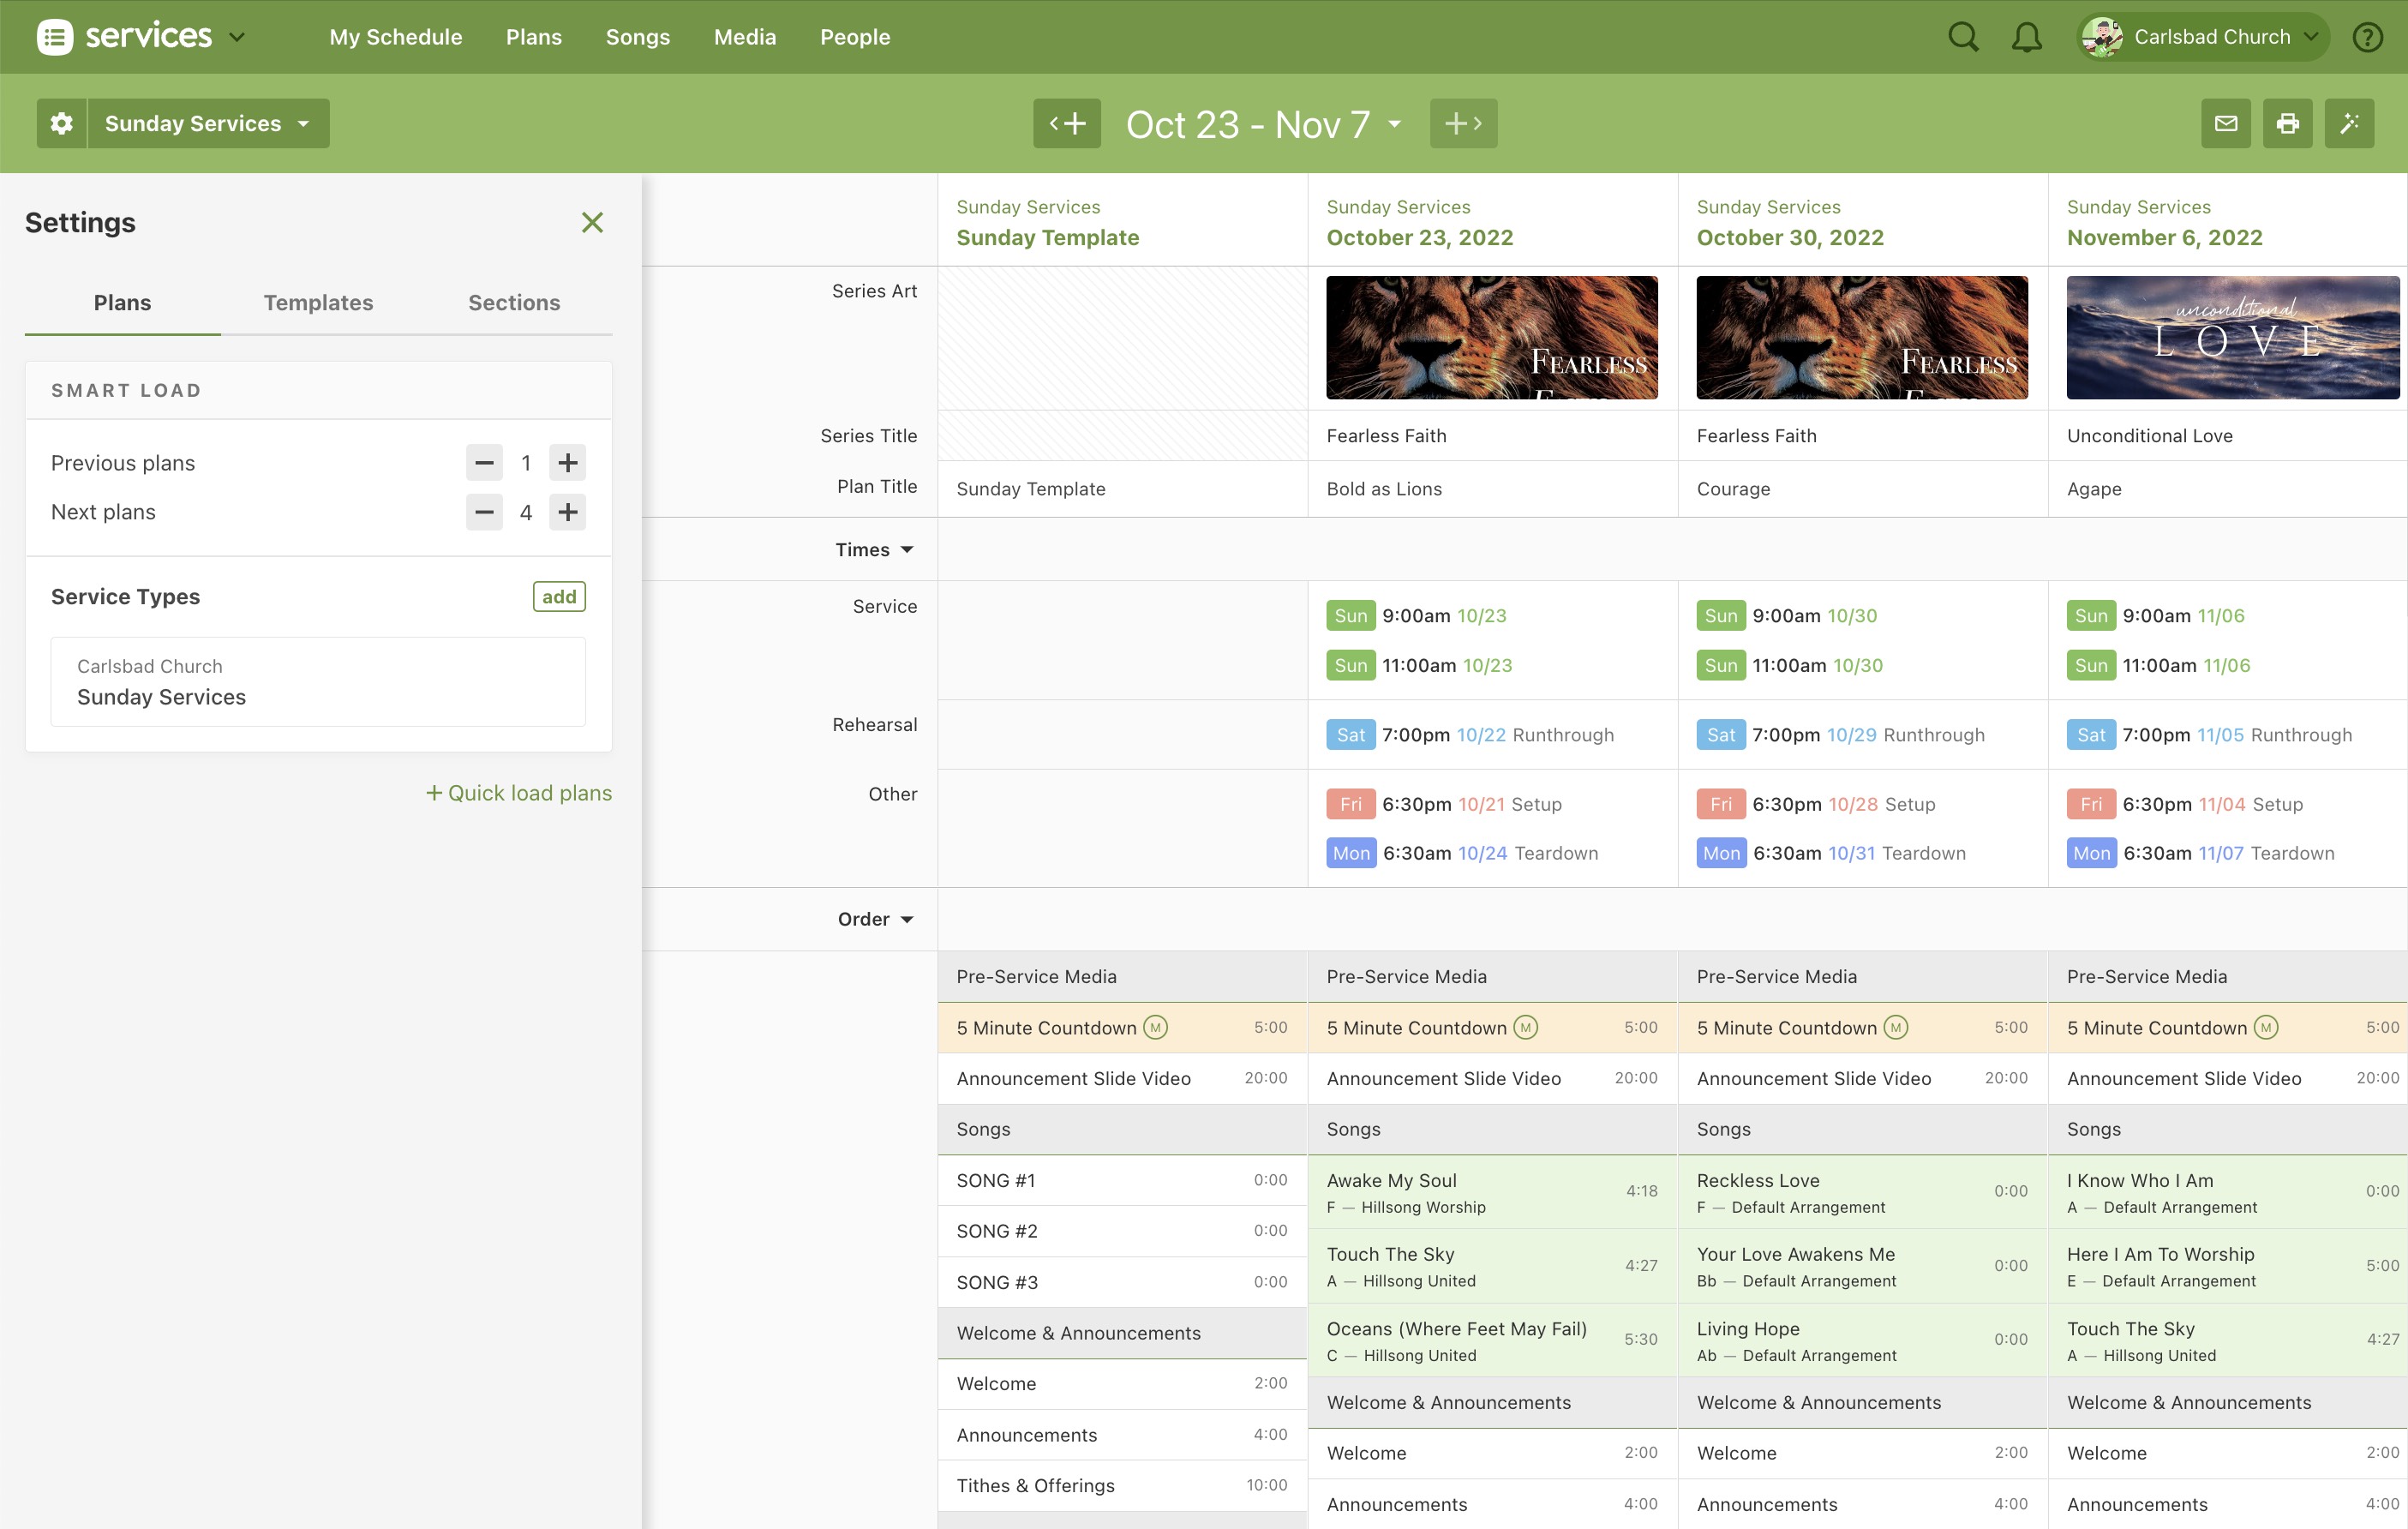Load previous plan arrow button
Viewport: 2408px width, 1529px height.
1066,123
